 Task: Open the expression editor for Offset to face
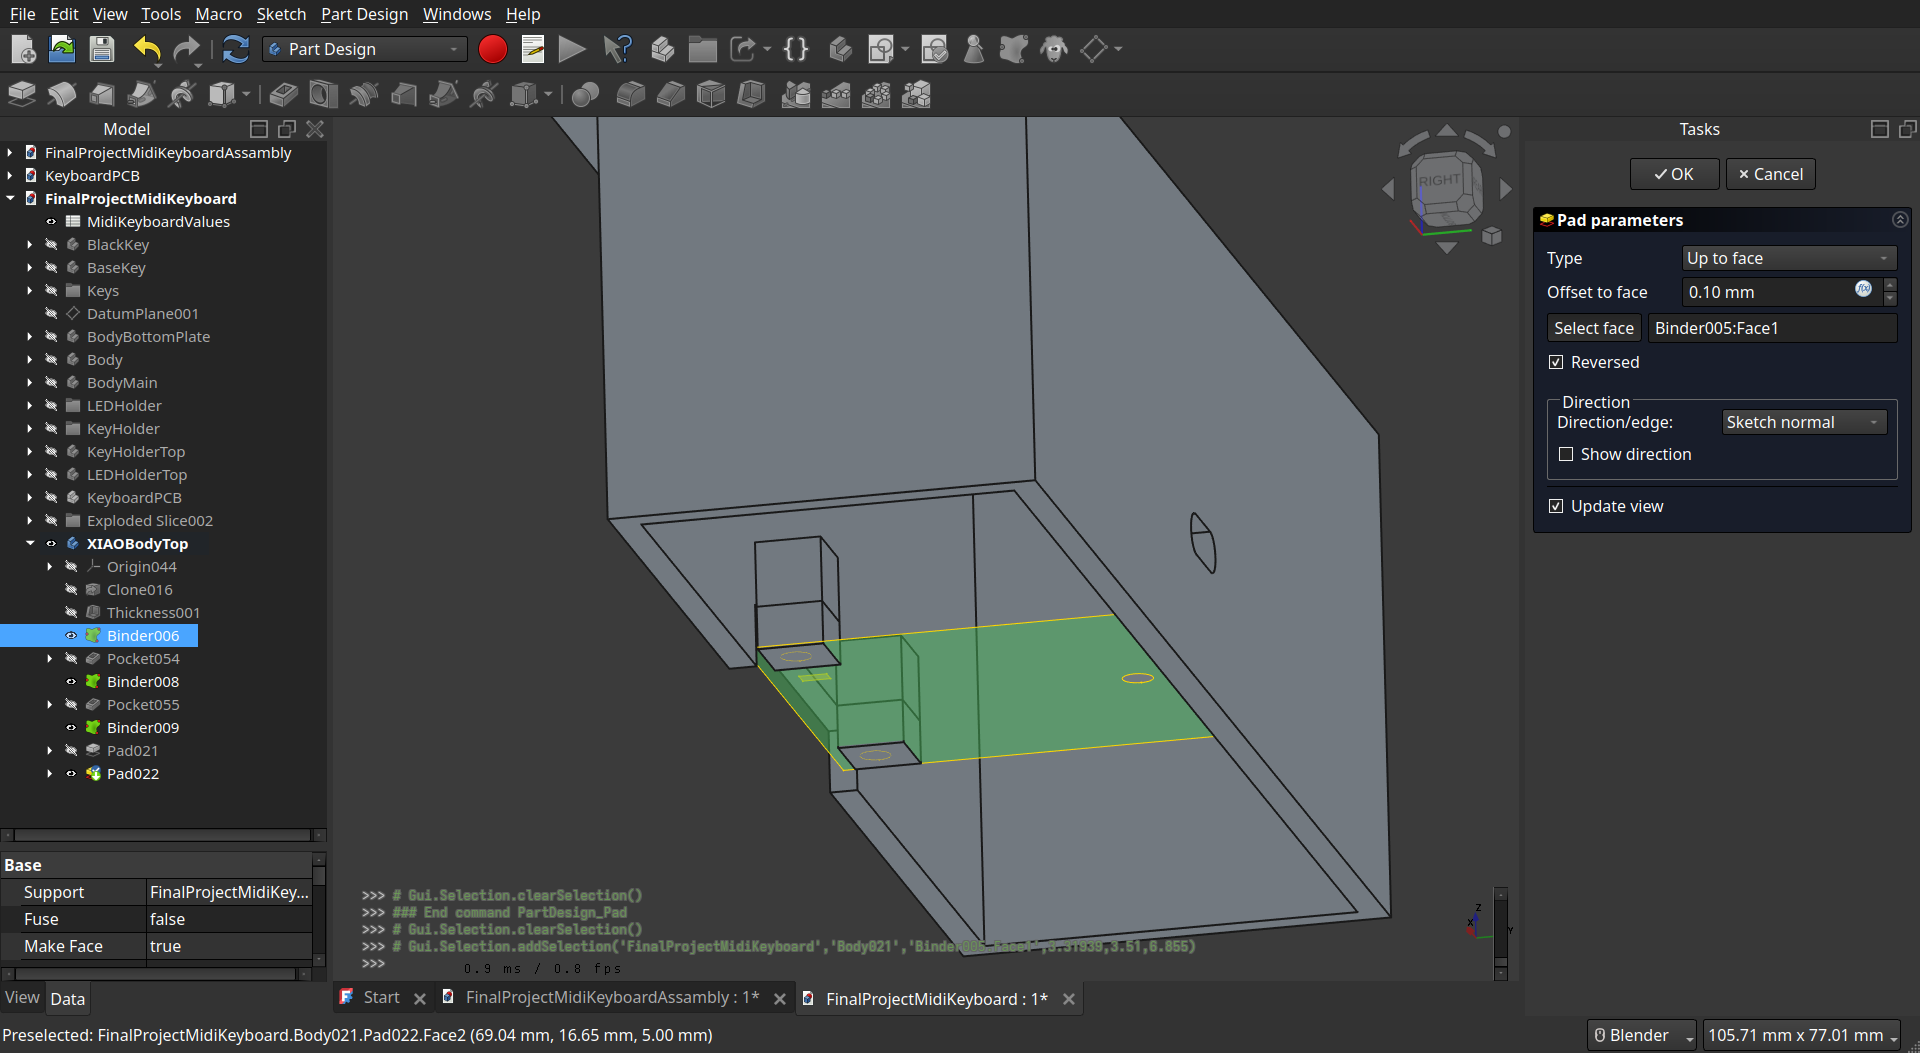tap(1863, 289)
